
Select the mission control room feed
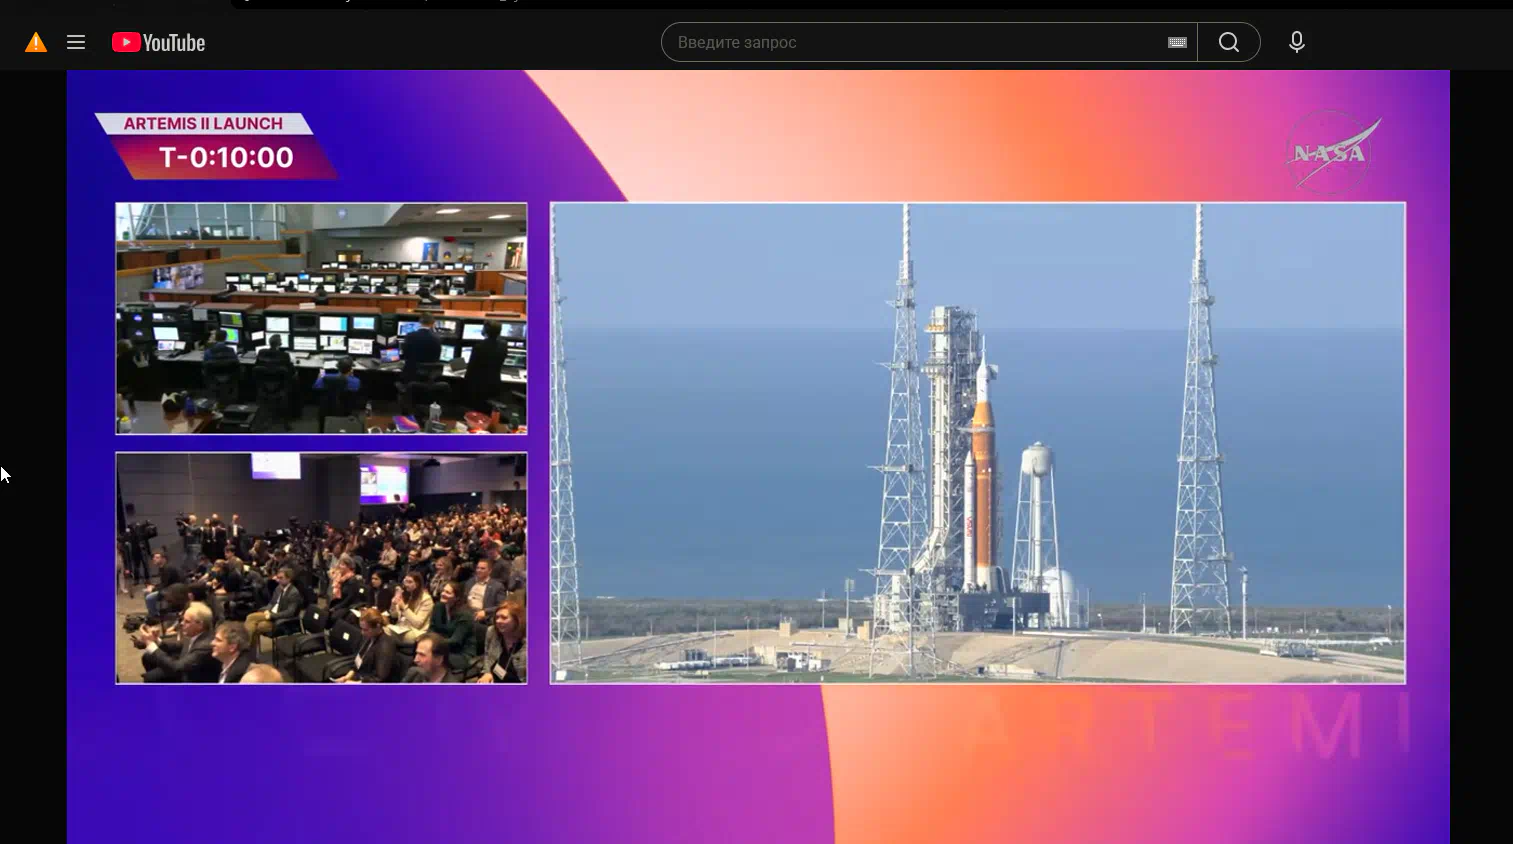click(x=321, y=318)
